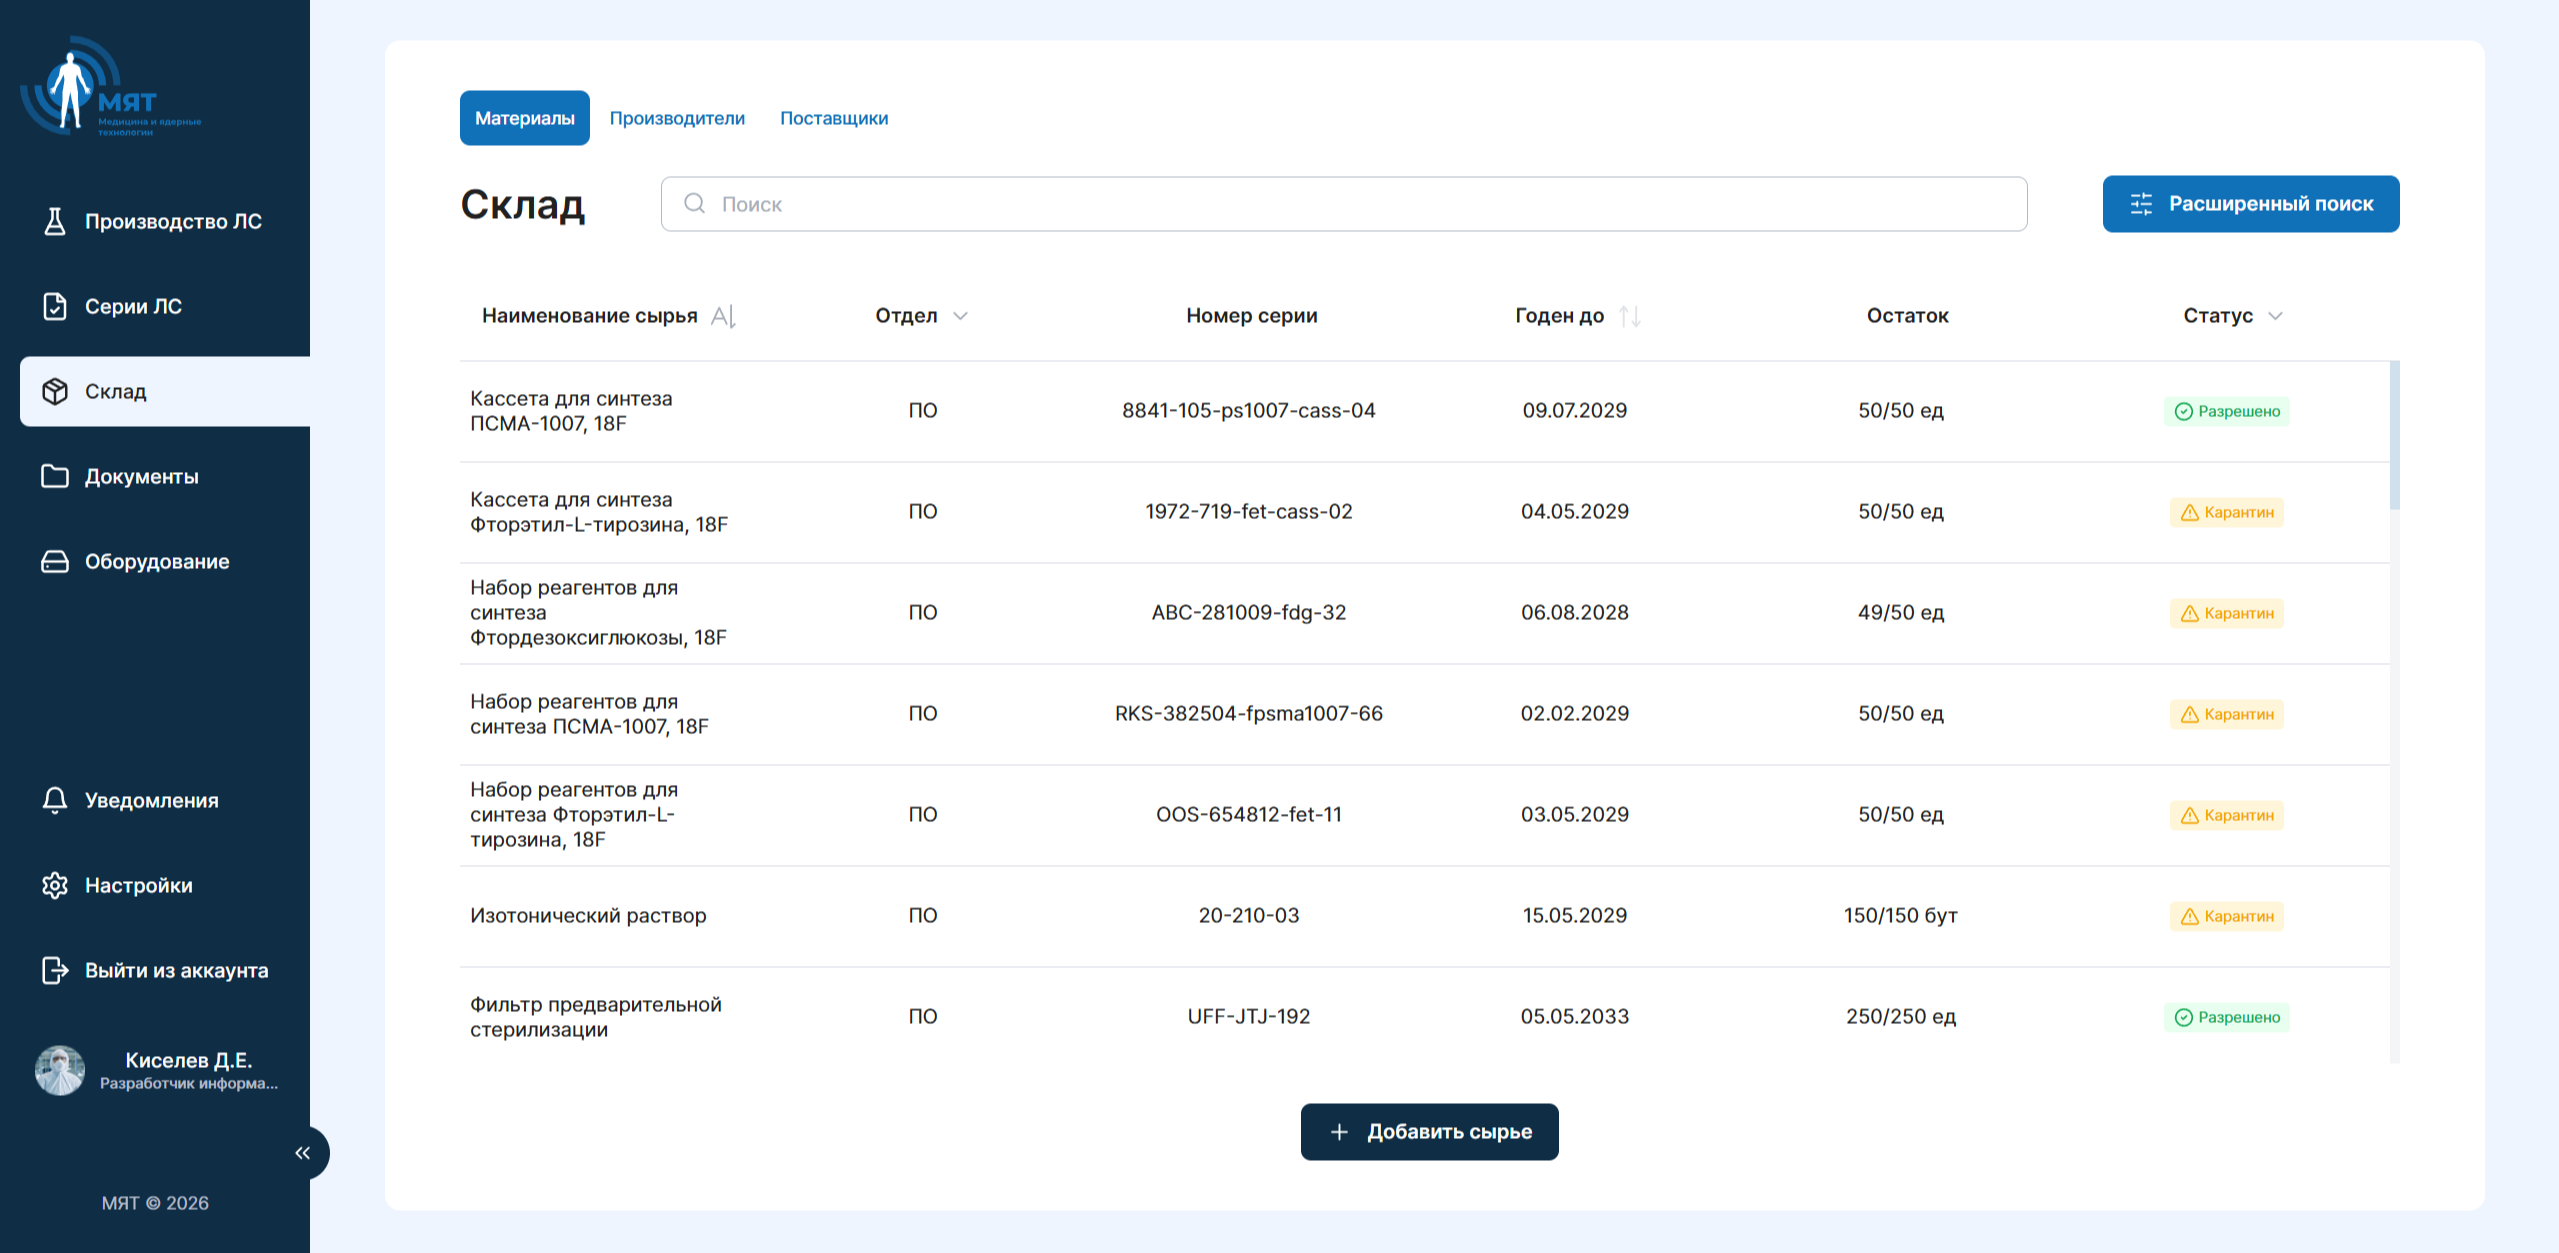Select the Изотонический раствор row name
This screenshot has width=2559, height=1253.
pos(588,915)
